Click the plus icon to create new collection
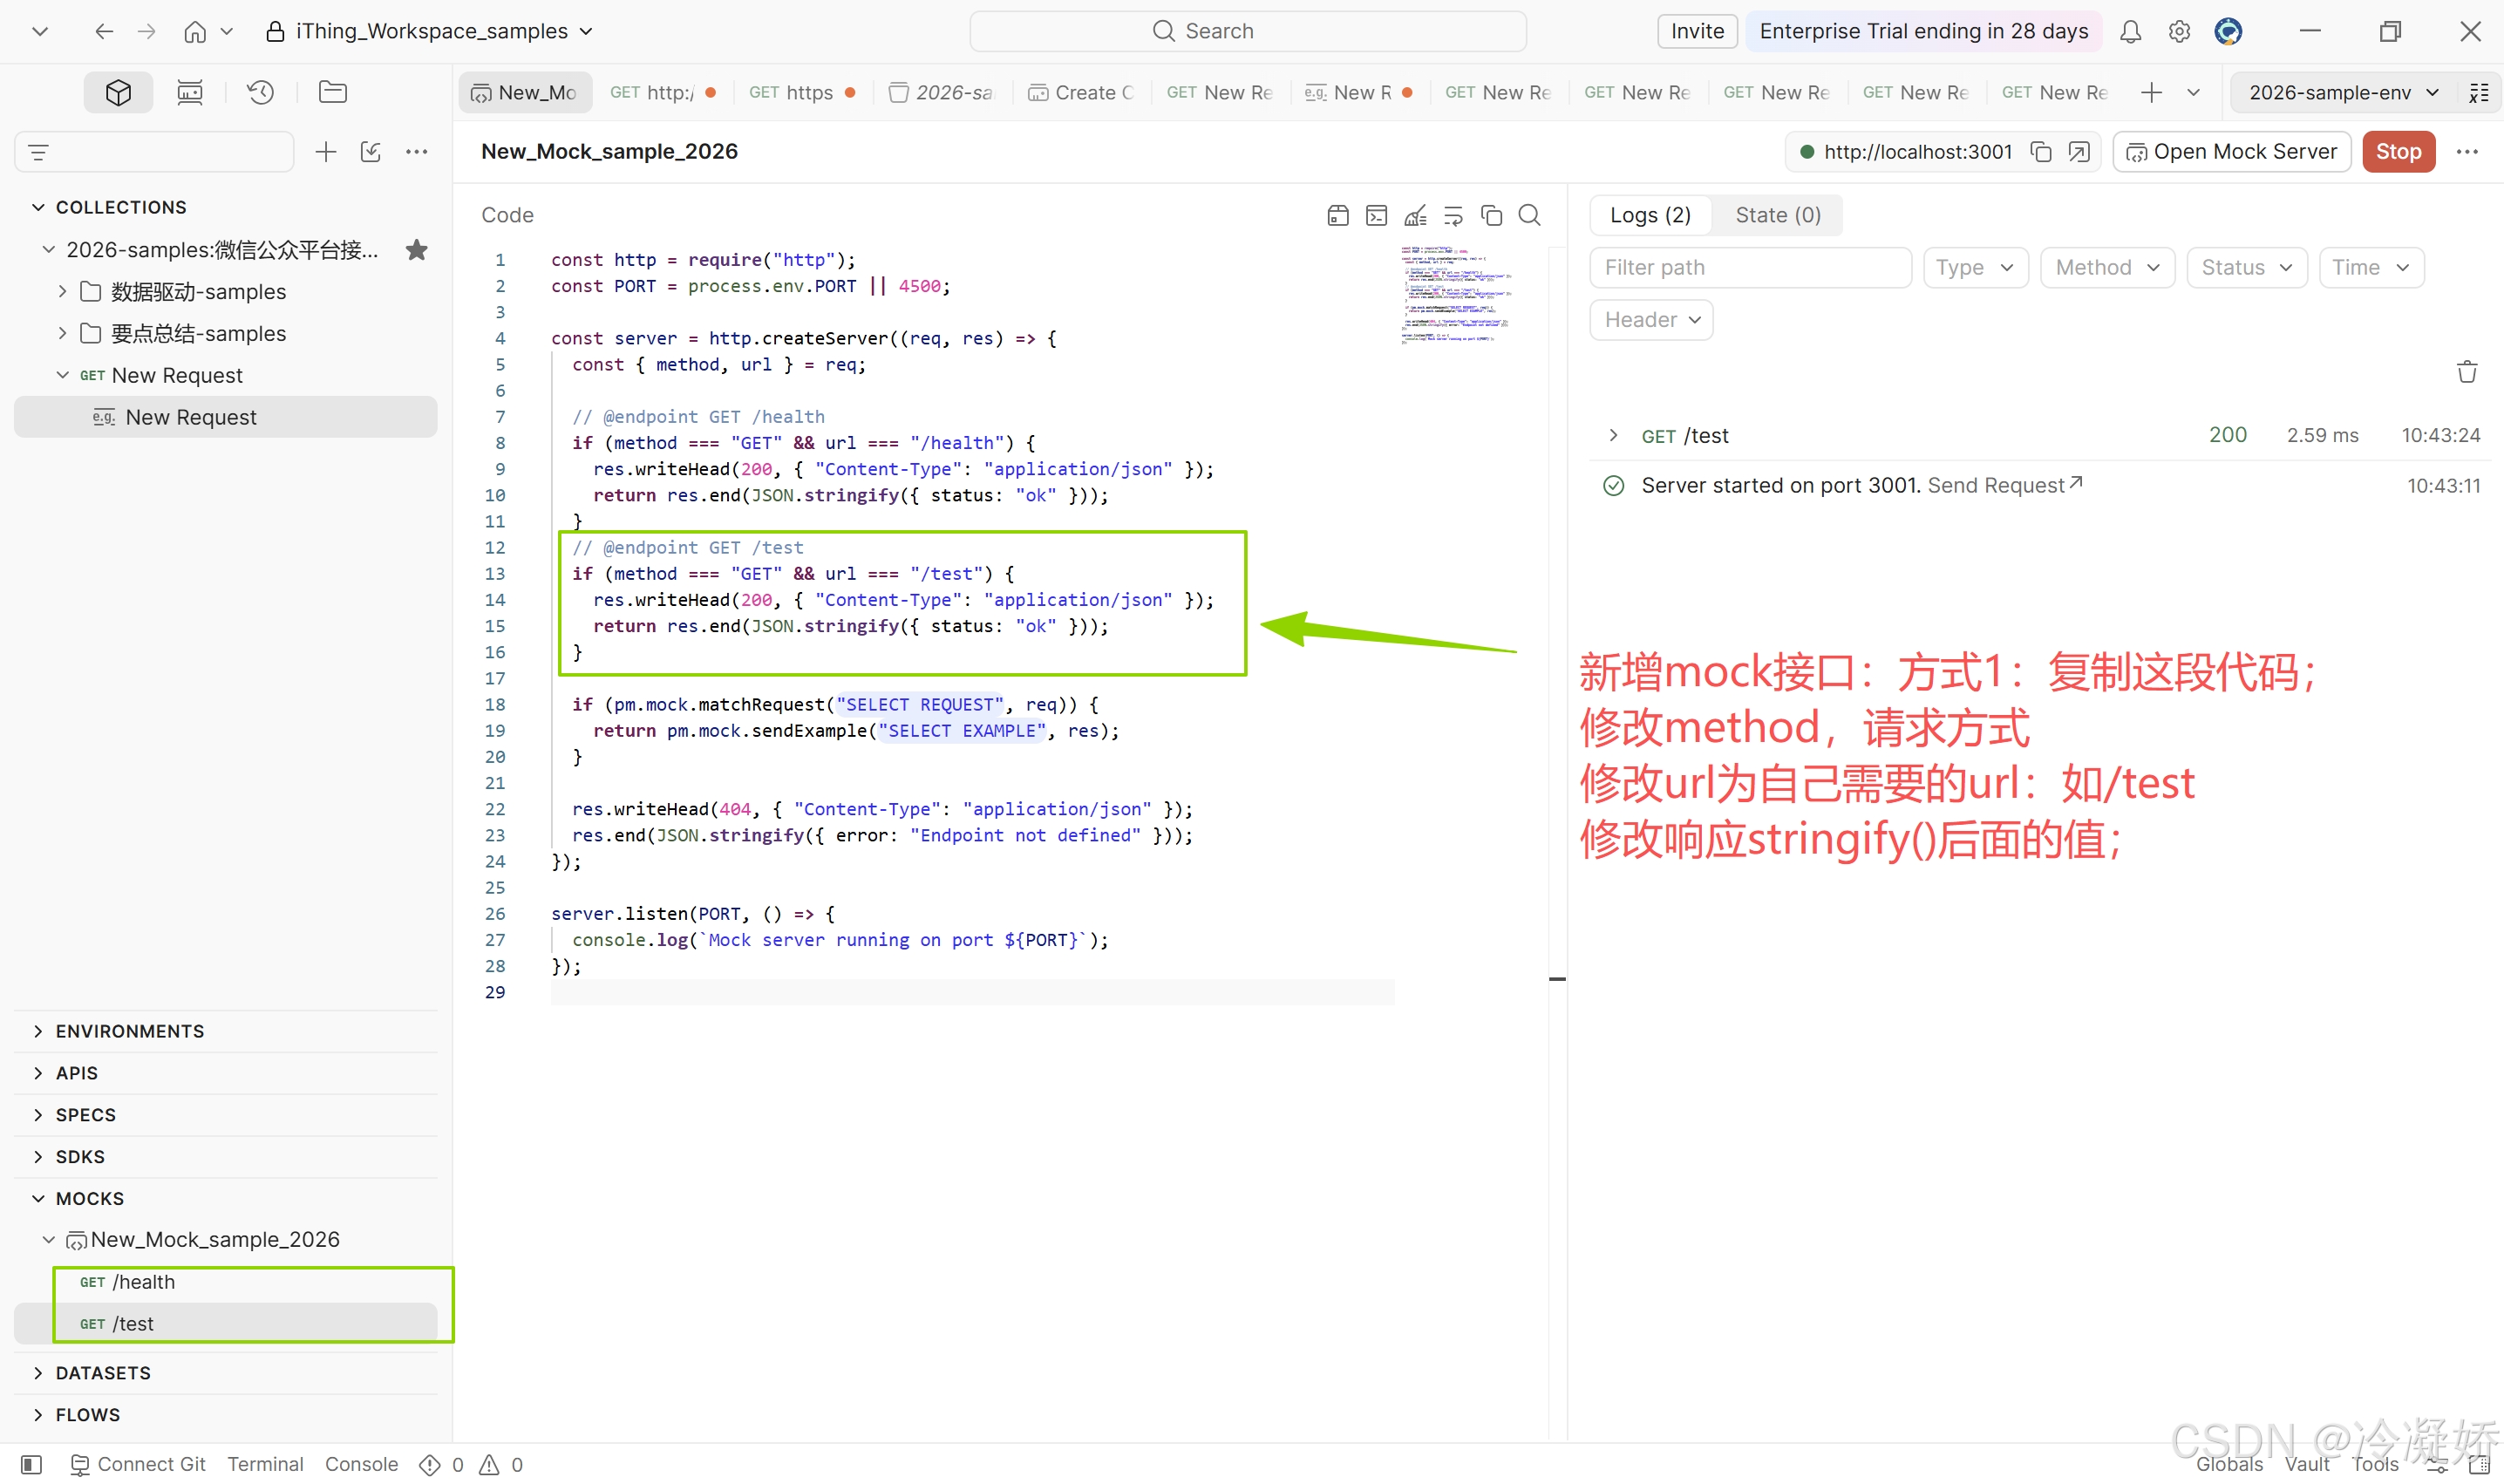 tap(325, 152)
